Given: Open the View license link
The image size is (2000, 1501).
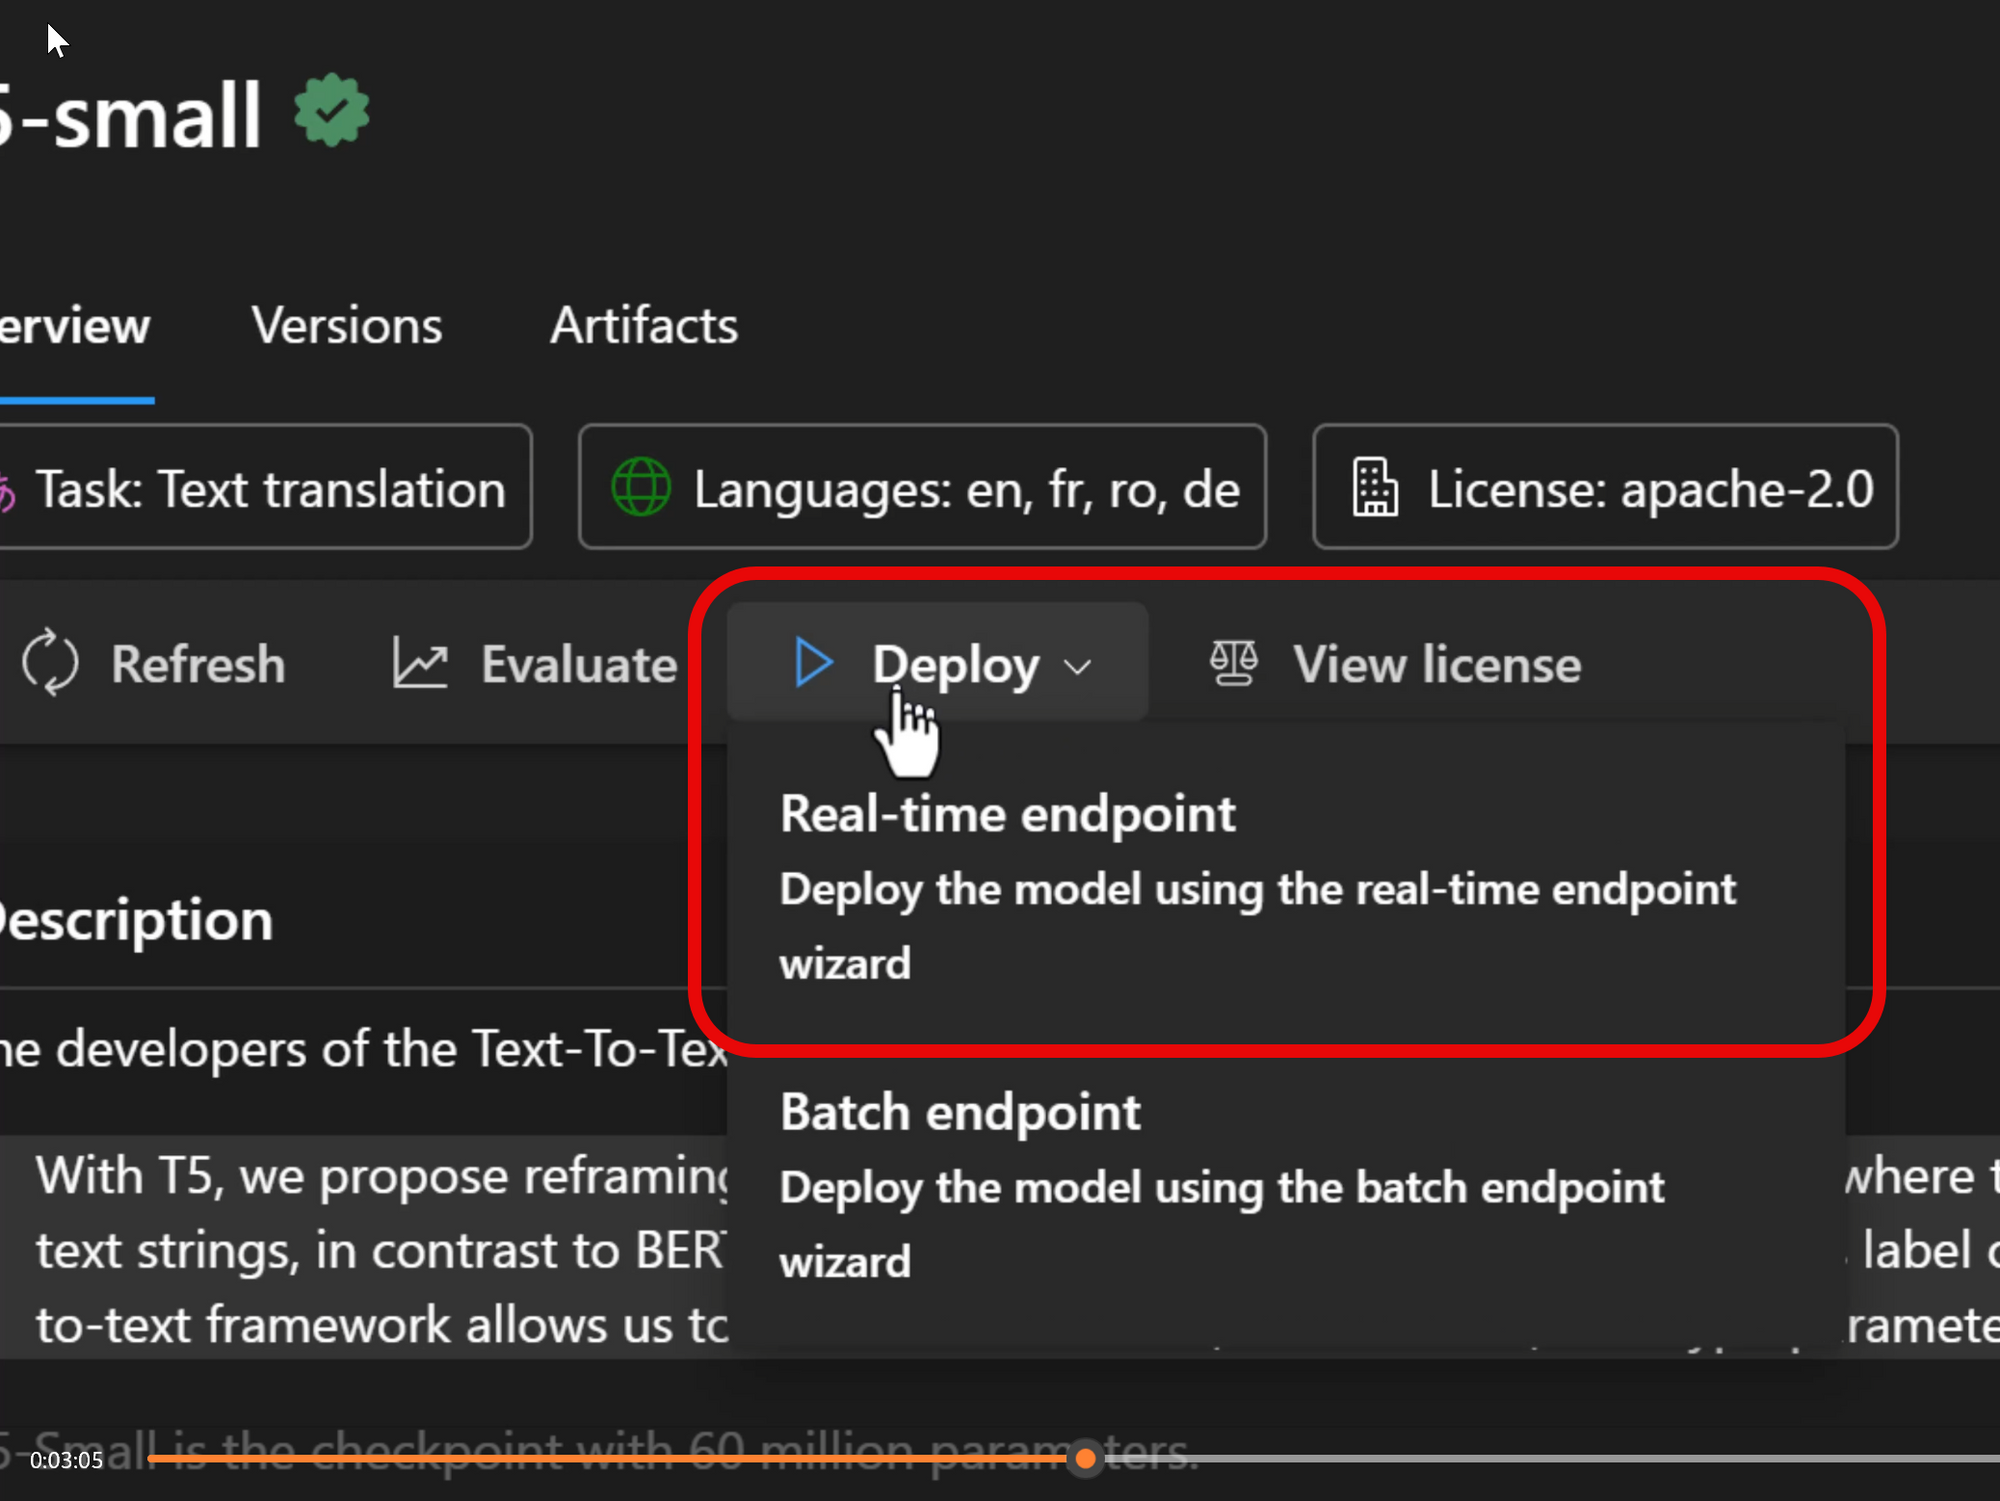Looking at the screenshot, I should (1436, 665).
